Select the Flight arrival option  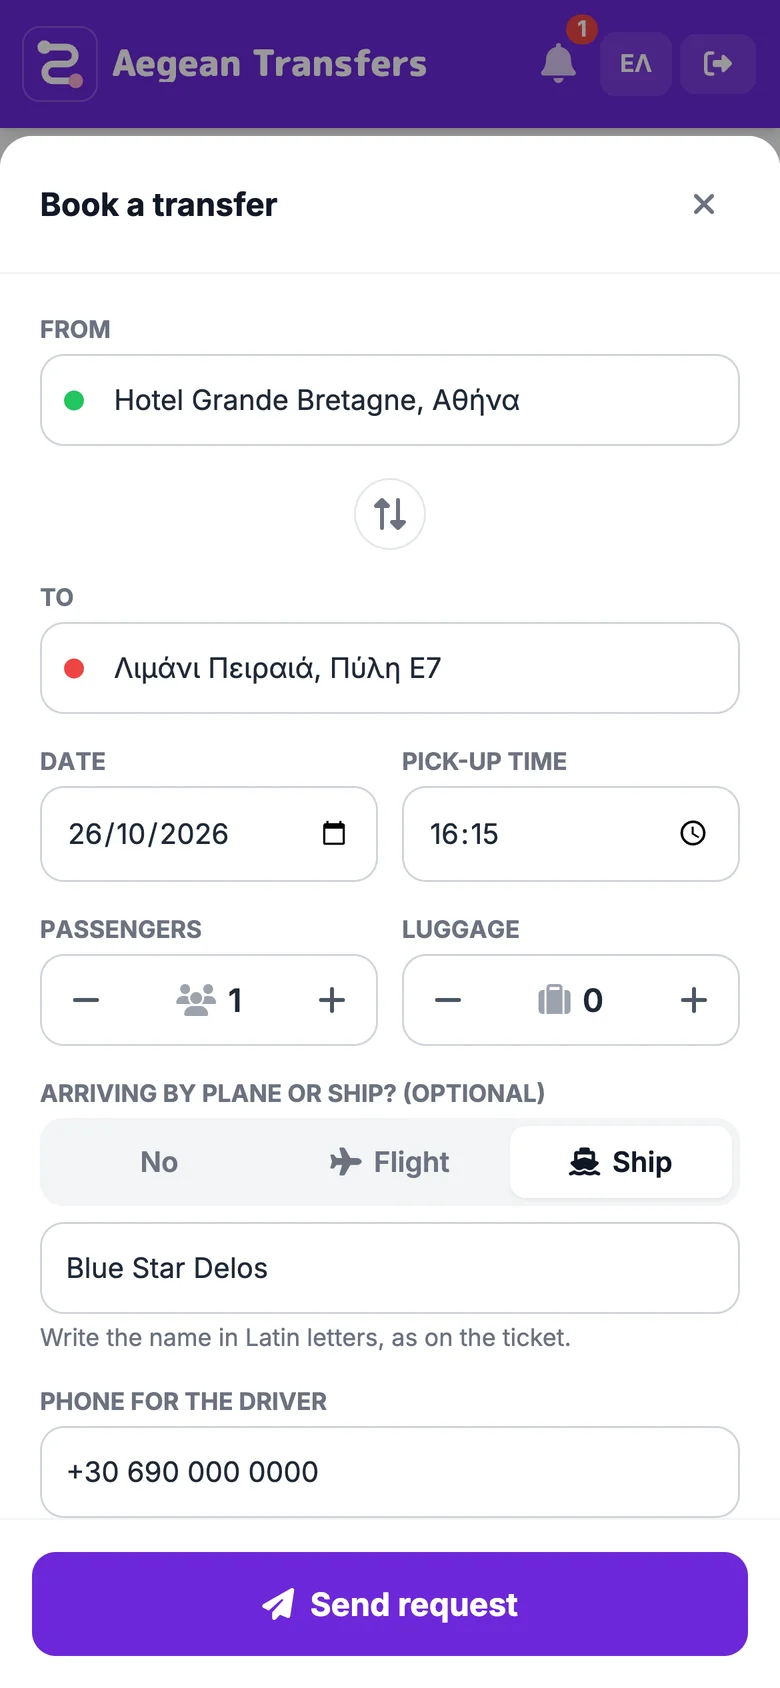tap(390, 1162)
